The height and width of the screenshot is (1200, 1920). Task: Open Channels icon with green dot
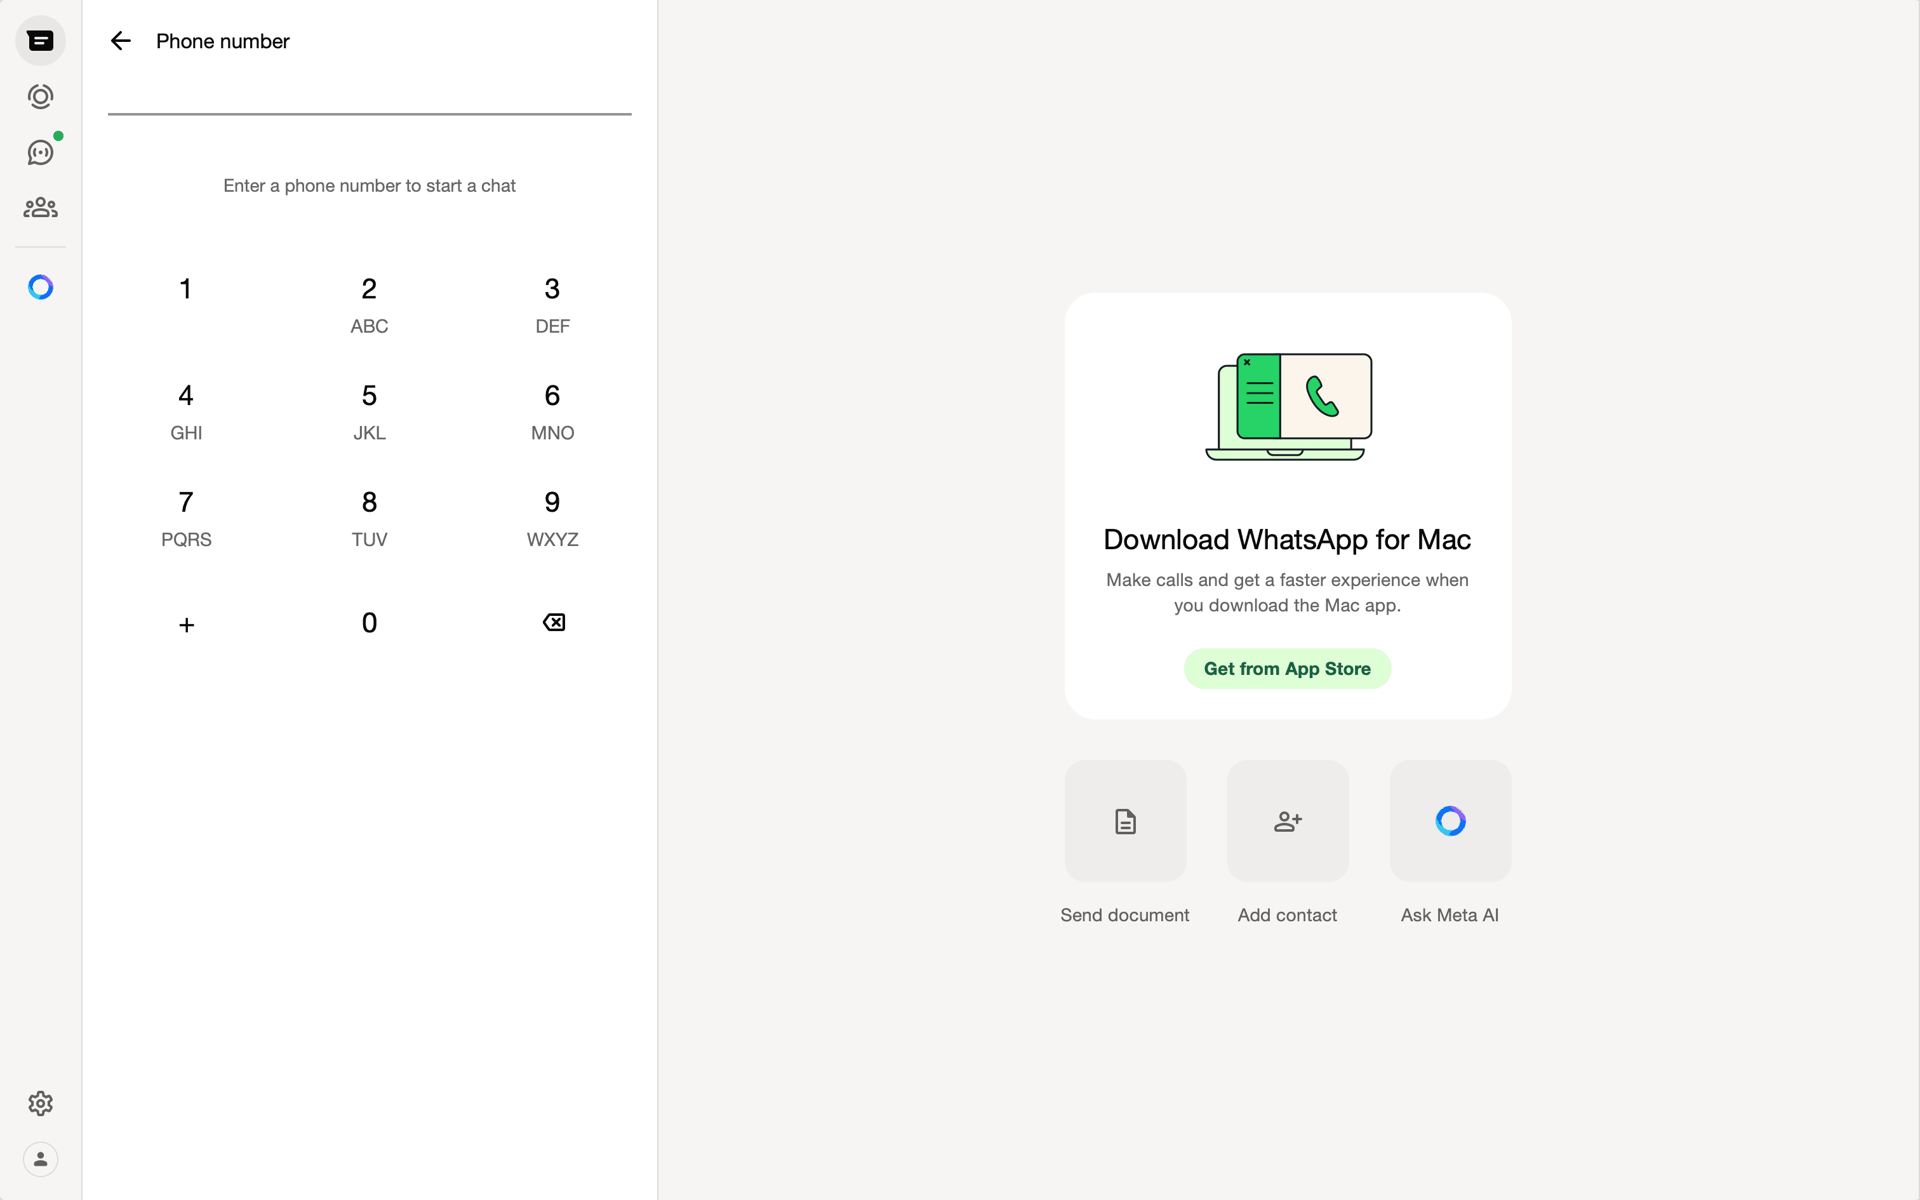[40, 152]
